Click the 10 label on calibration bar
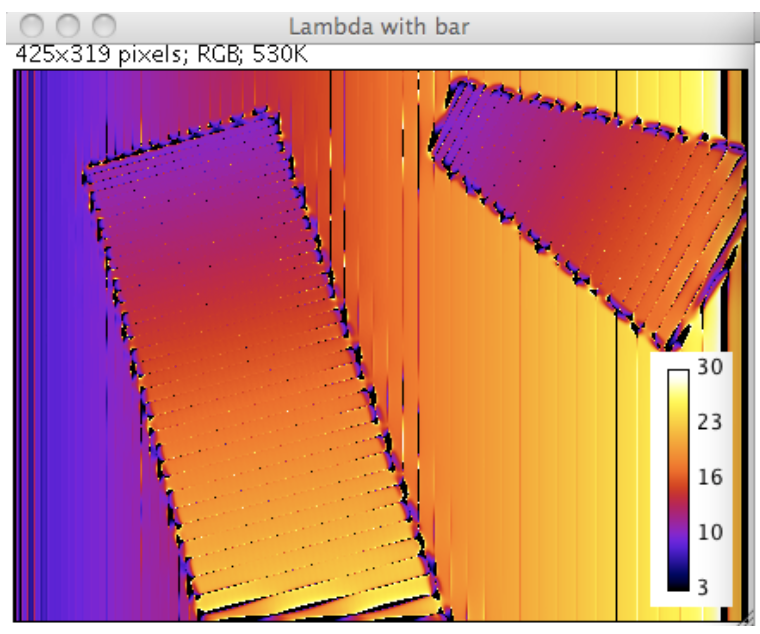760x634 pixels. tap(711, 531)
